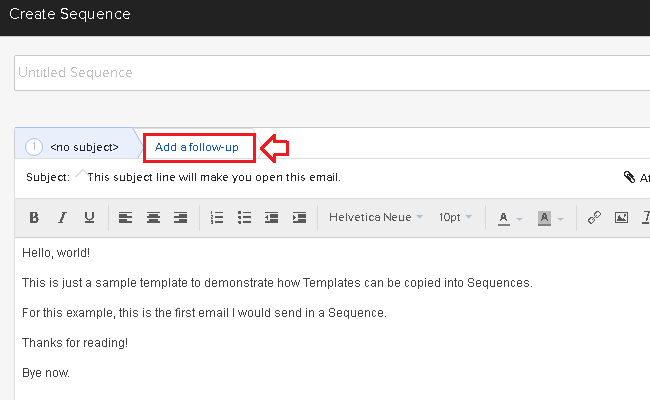Increase paragraph indent

pyautogui.click(x=299, y=217)
